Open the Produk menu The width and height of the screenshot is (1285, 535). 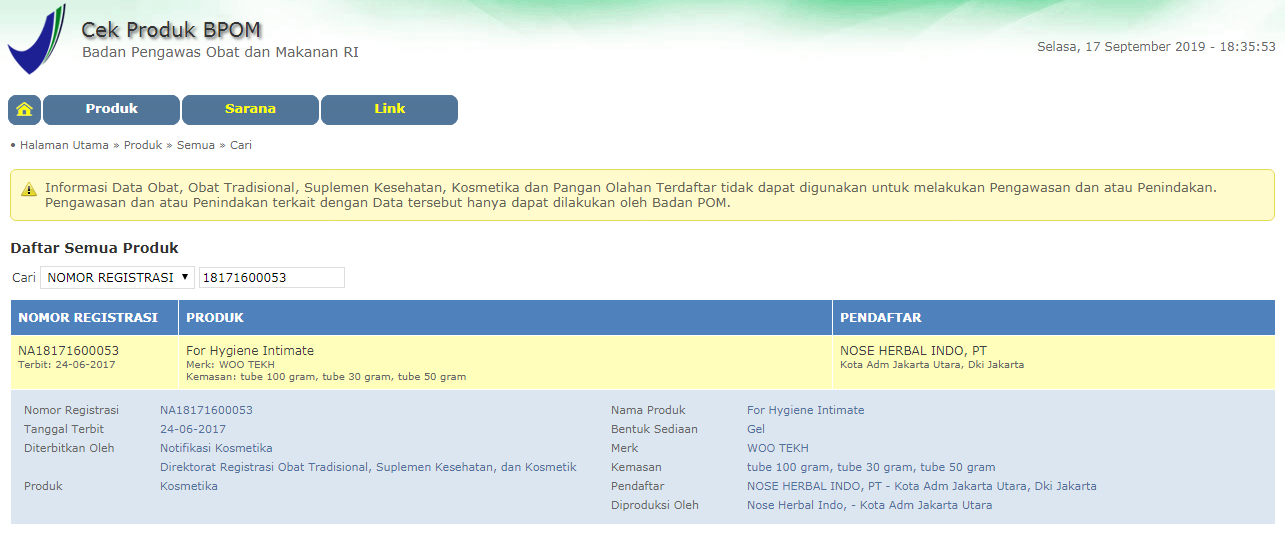(x=111, y=109)
